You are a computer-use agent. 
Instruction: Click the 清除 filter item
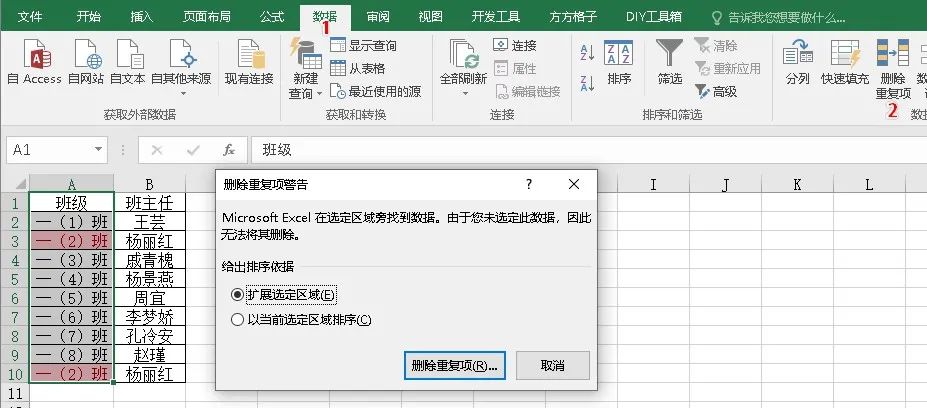(716, 46)
